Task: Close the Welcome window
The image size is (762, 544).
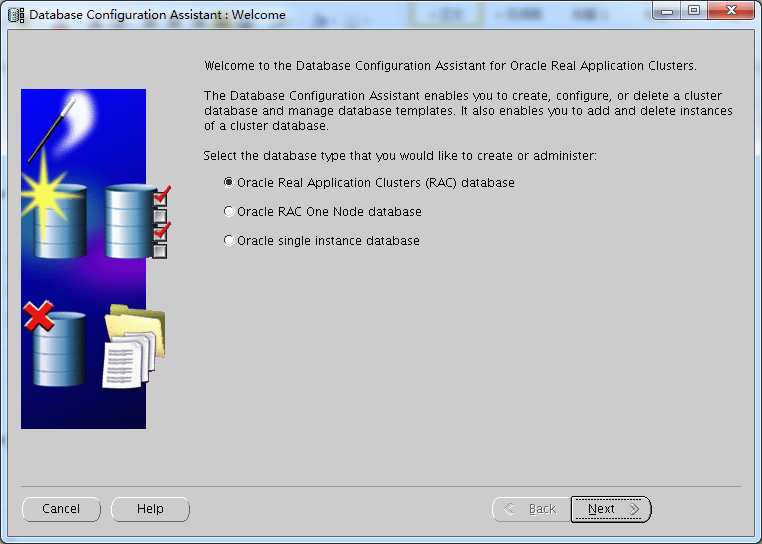Action: tap(731, 11)
